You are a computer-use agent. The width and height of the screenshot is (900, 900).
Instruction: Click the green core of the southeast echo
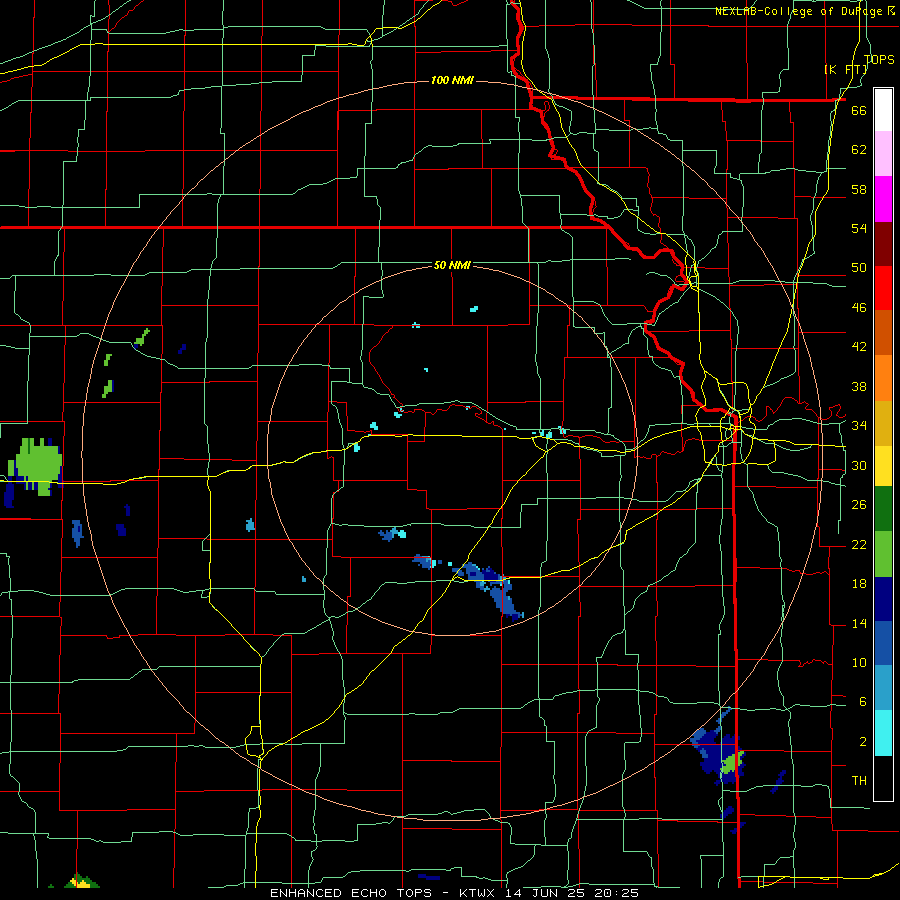[732, 763]
